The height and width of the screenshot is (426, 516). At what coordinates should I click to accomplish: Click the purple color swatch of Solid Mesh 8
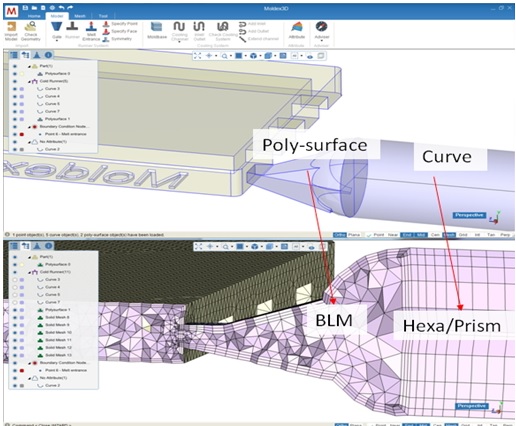coord(22,317)
